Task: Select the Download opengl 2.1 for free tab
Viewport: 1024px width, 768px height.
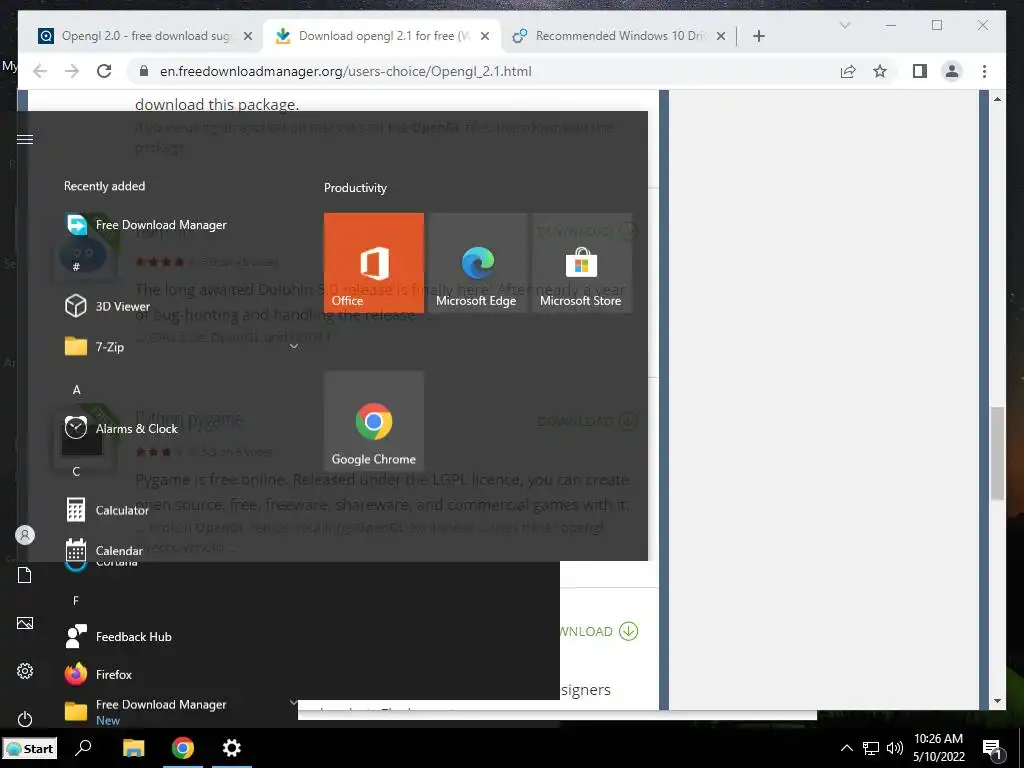Action: click(382, 36)
